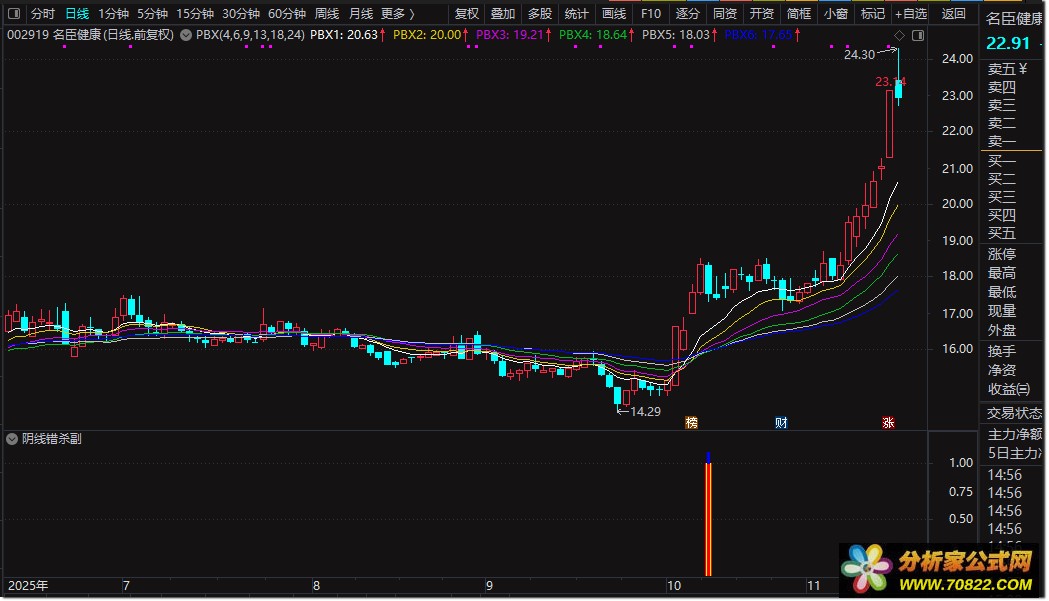Click the PBX4: 18.64 value
1049x601 pixels.
(x=593, y=35)
